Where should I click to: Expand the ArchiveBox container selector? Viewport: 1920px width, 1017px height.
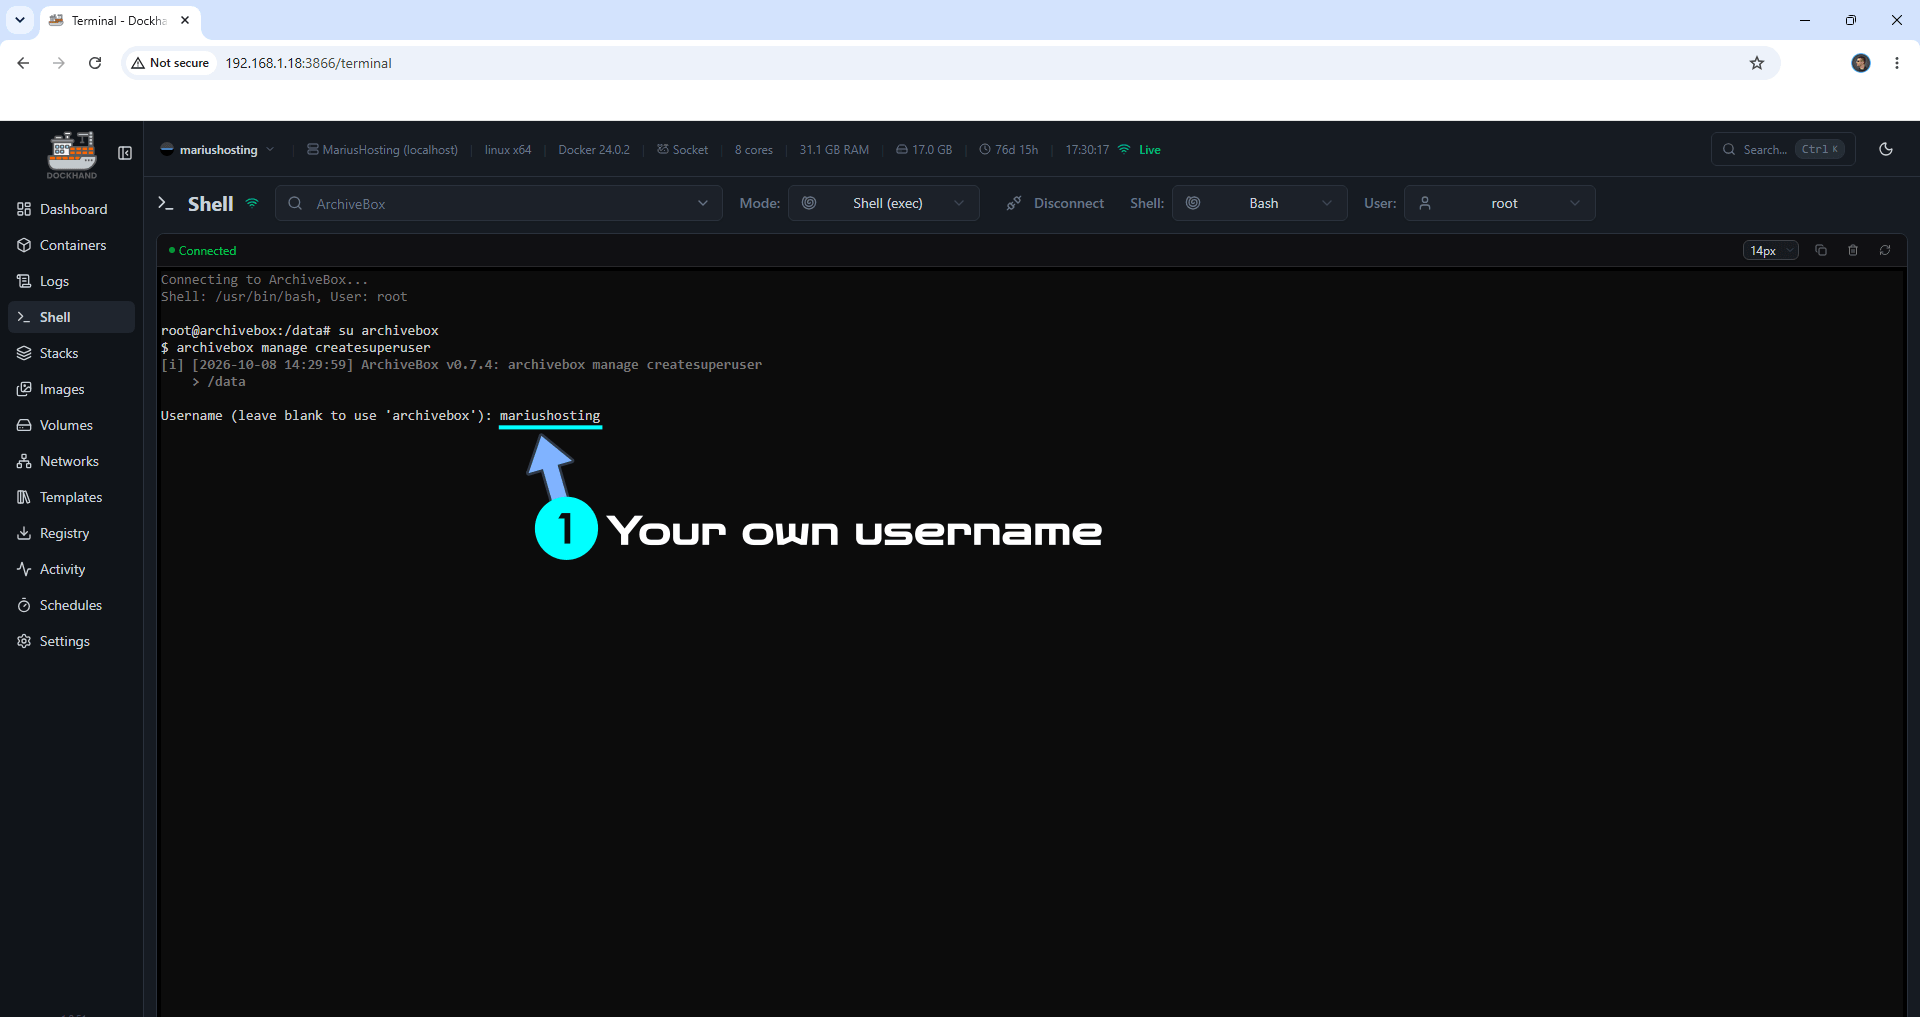[x=499, y=203]
